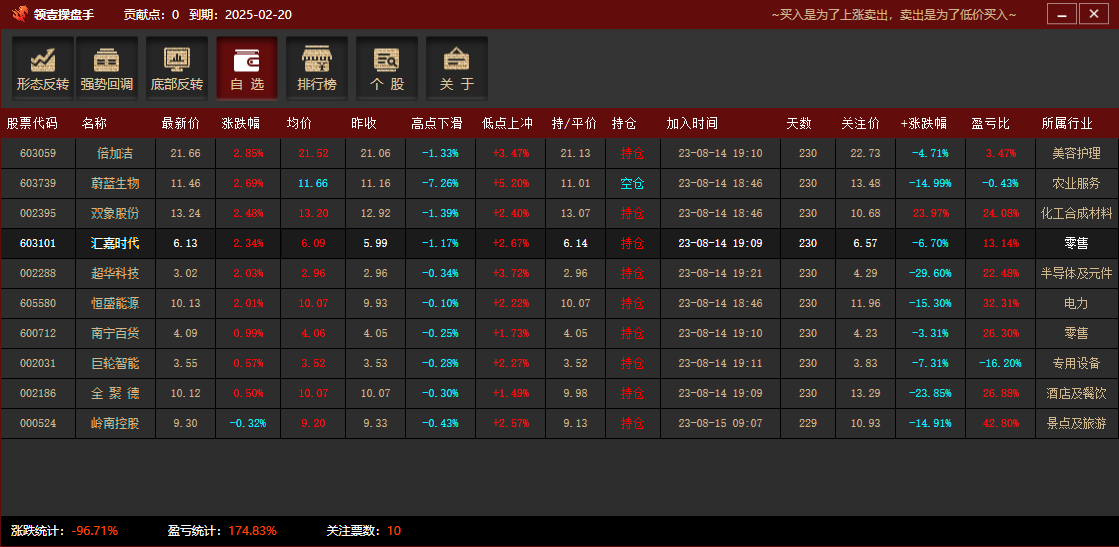Sort by 涨跌幅 column header
1119x547 pixels.
(240, 124)
